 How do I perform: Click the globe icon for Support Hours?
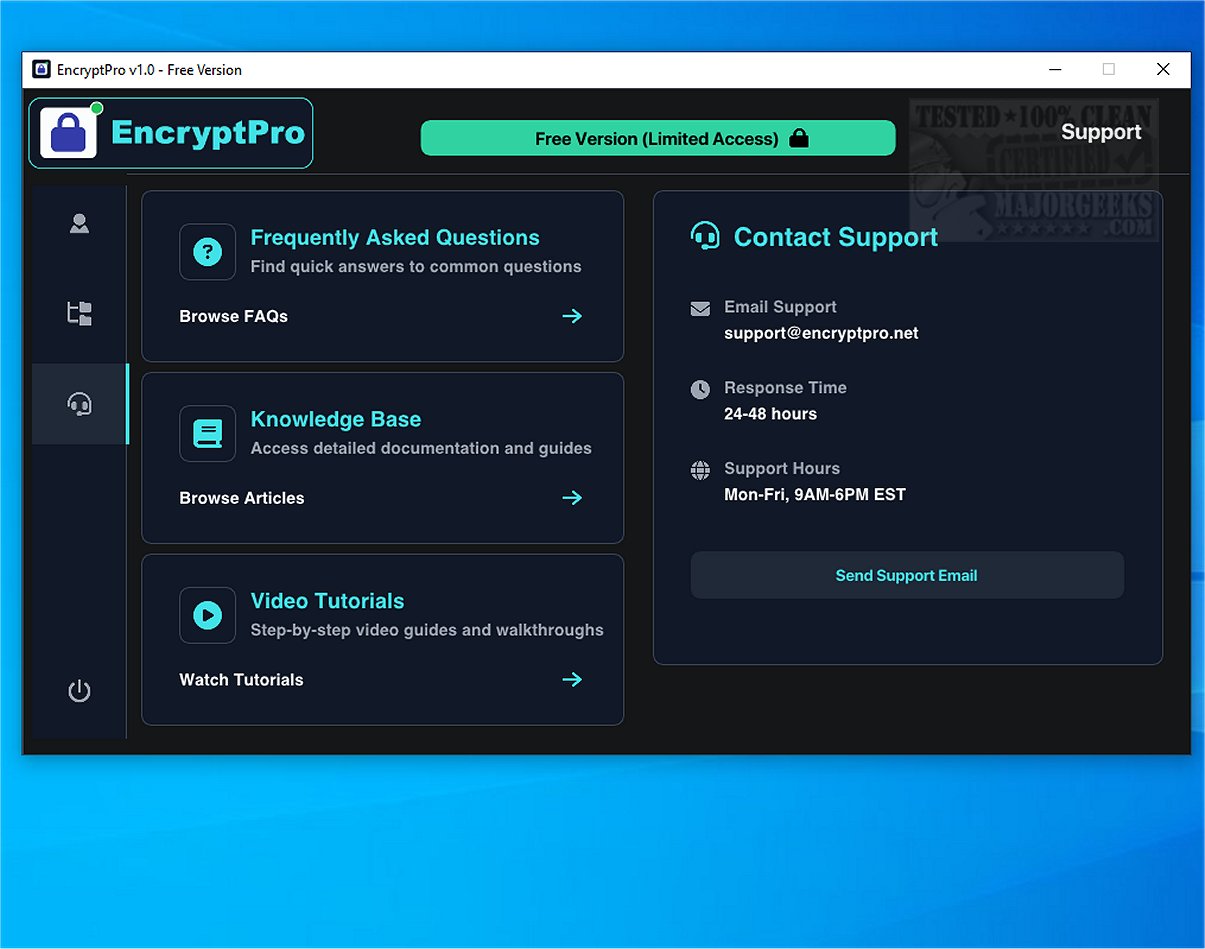(700, 470)
